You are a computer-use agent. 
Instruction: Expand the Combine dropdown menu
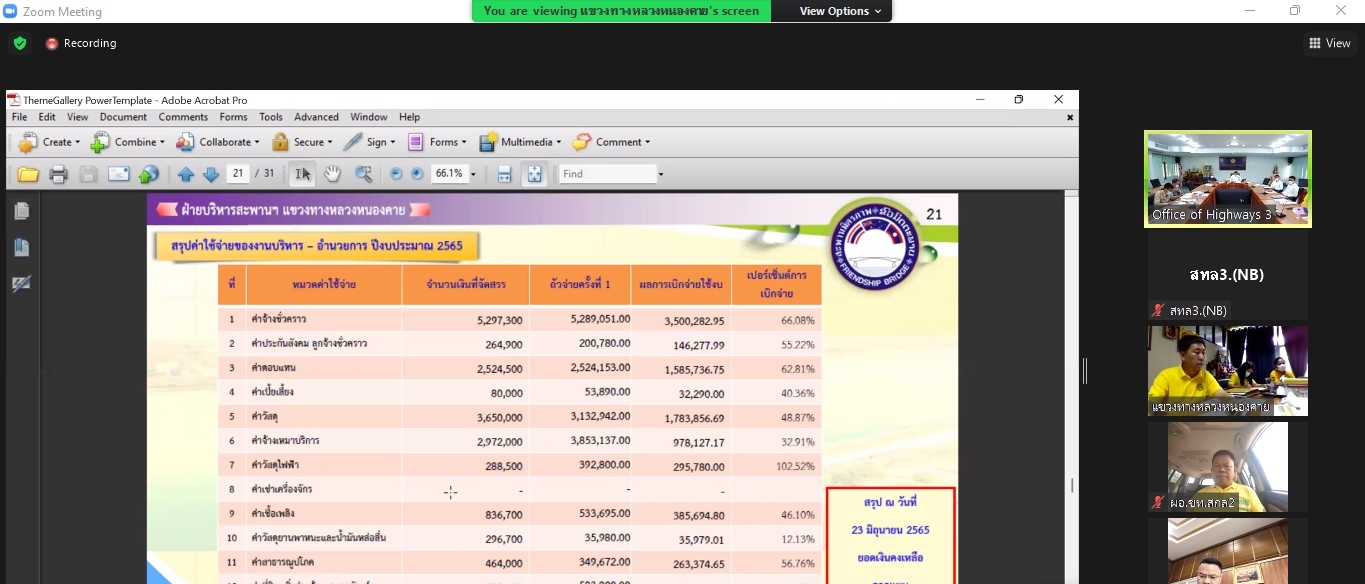click(127, 142)
